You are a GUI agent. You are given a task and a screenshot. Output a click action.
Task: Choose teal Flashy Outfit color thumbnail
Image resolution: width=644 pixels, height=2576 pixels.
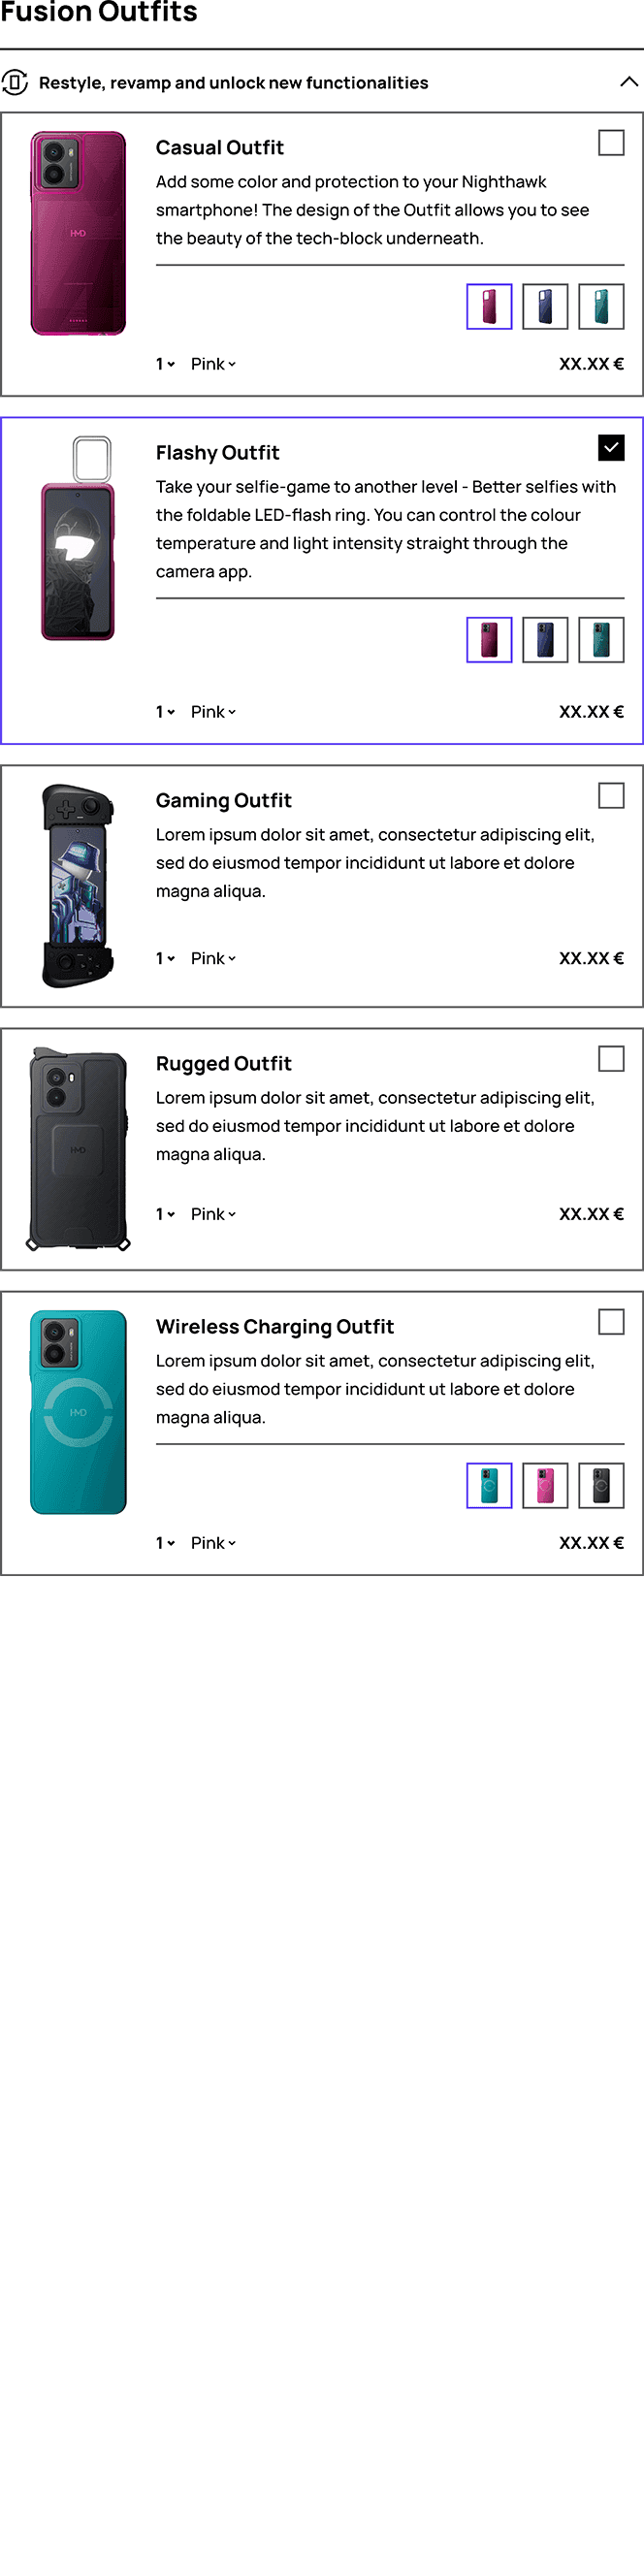(601, 640)
